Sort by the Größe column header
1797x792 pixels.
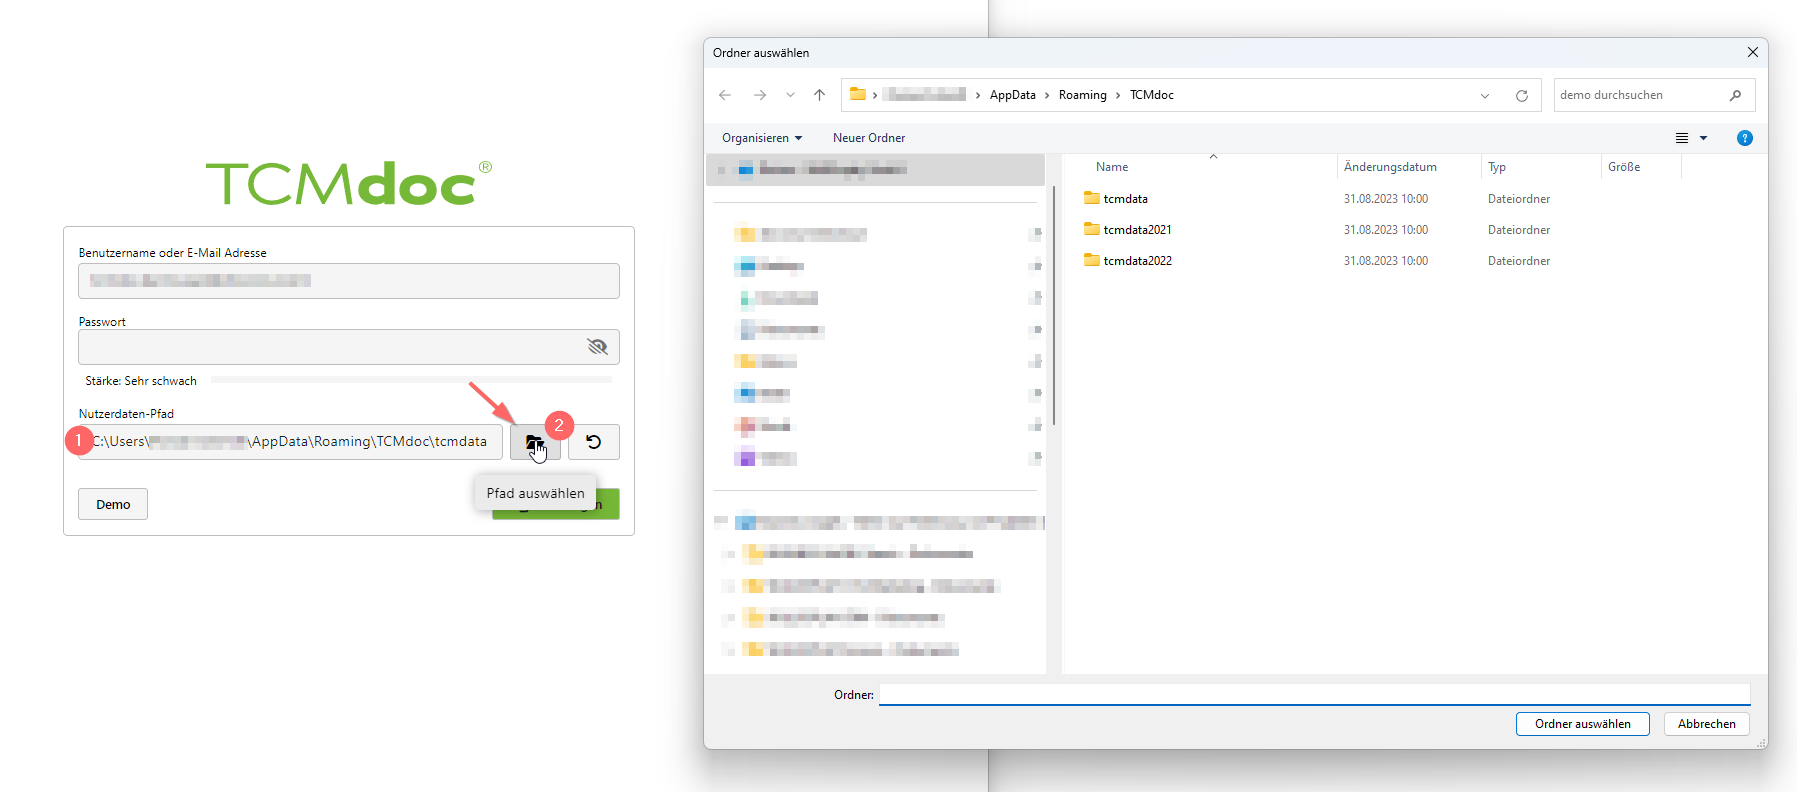pos(1624,167)
